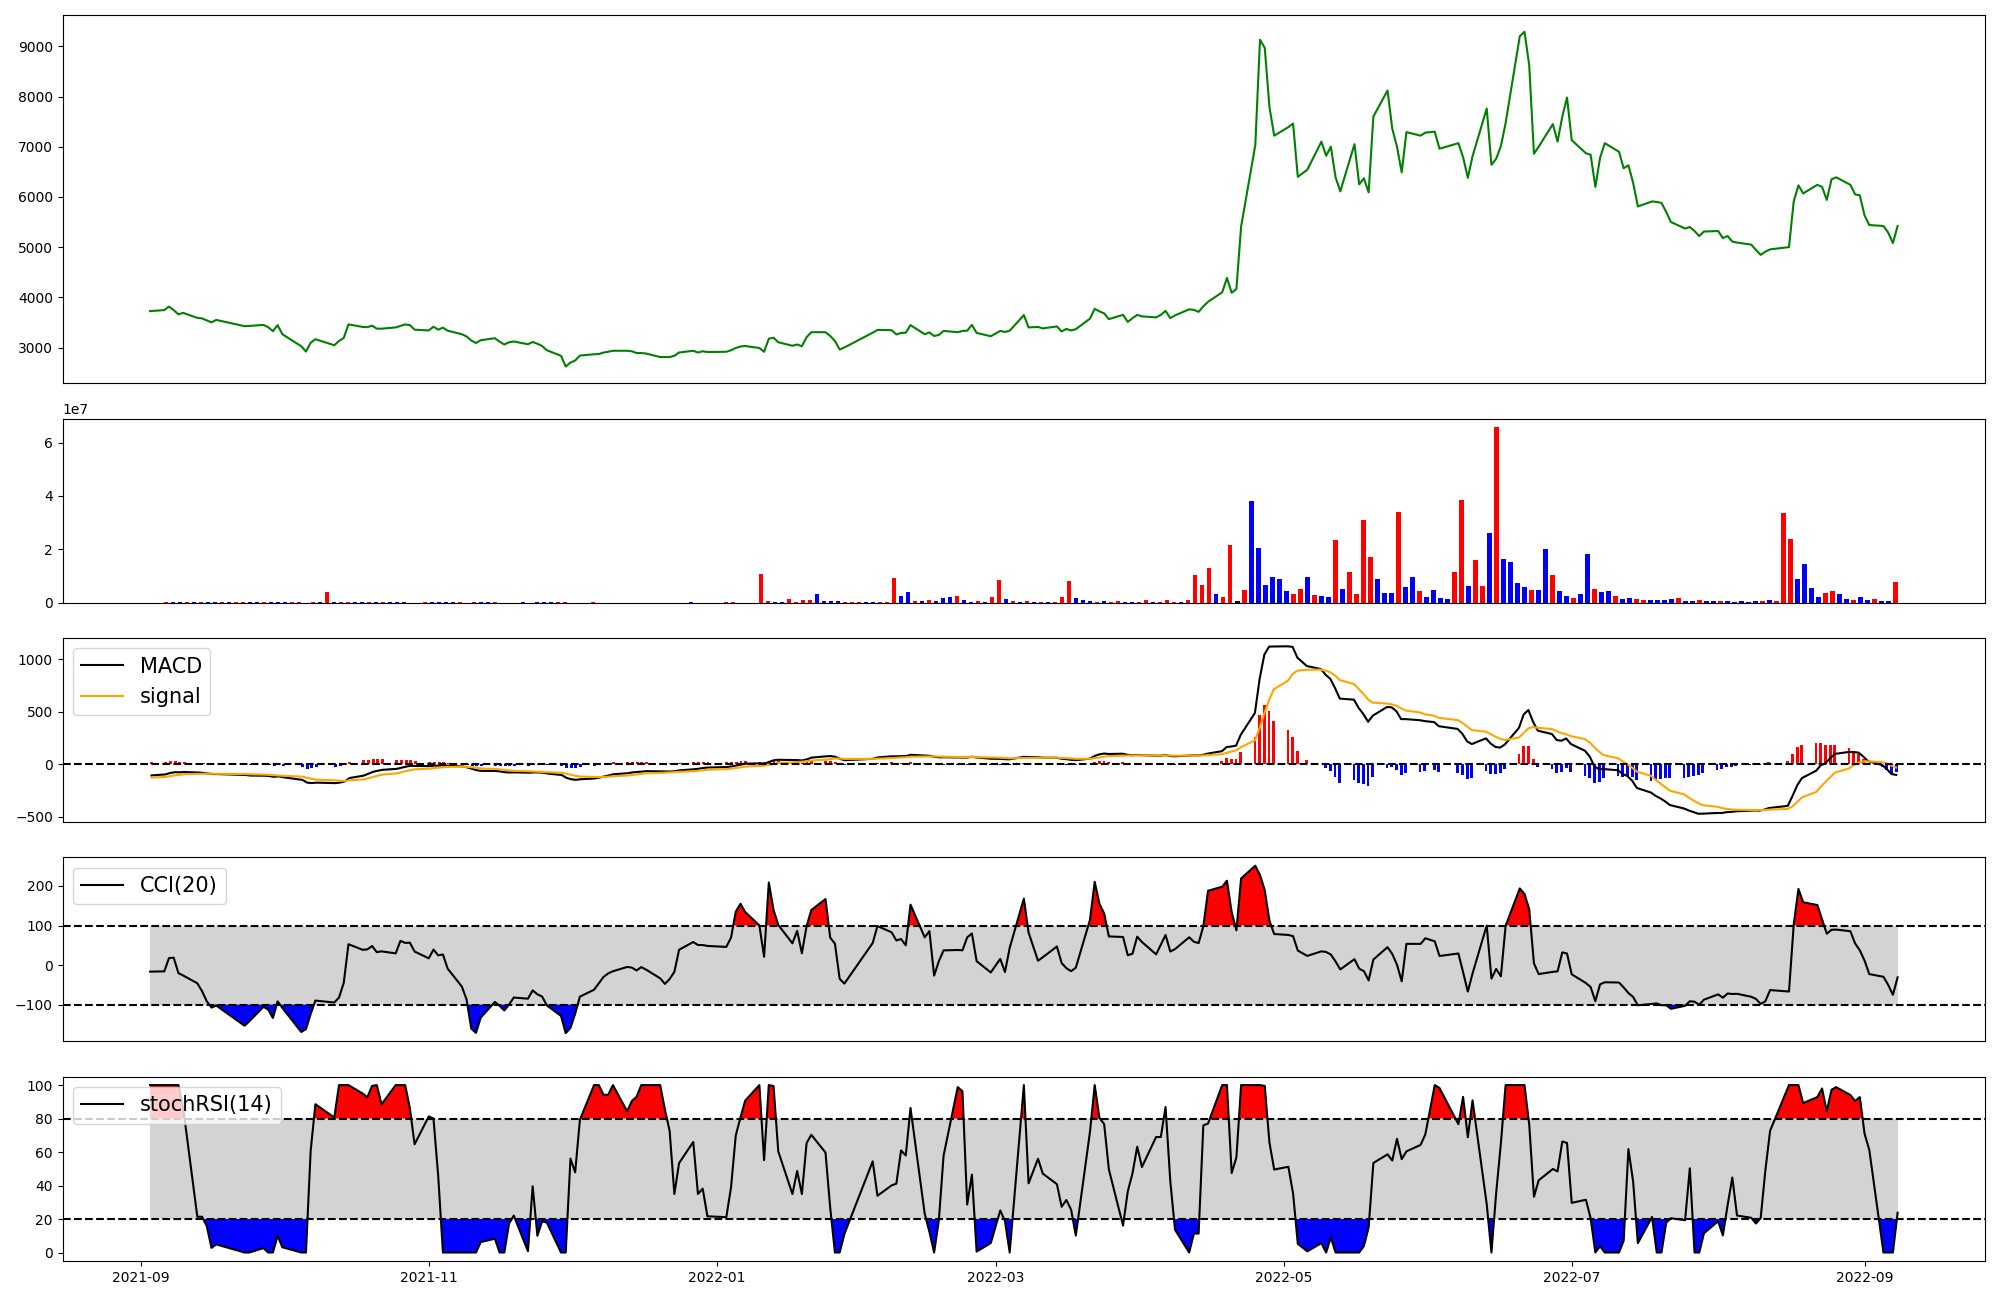Click the 2022-03 date tick label
2000x1300 pixels.
pos(996,1277)
